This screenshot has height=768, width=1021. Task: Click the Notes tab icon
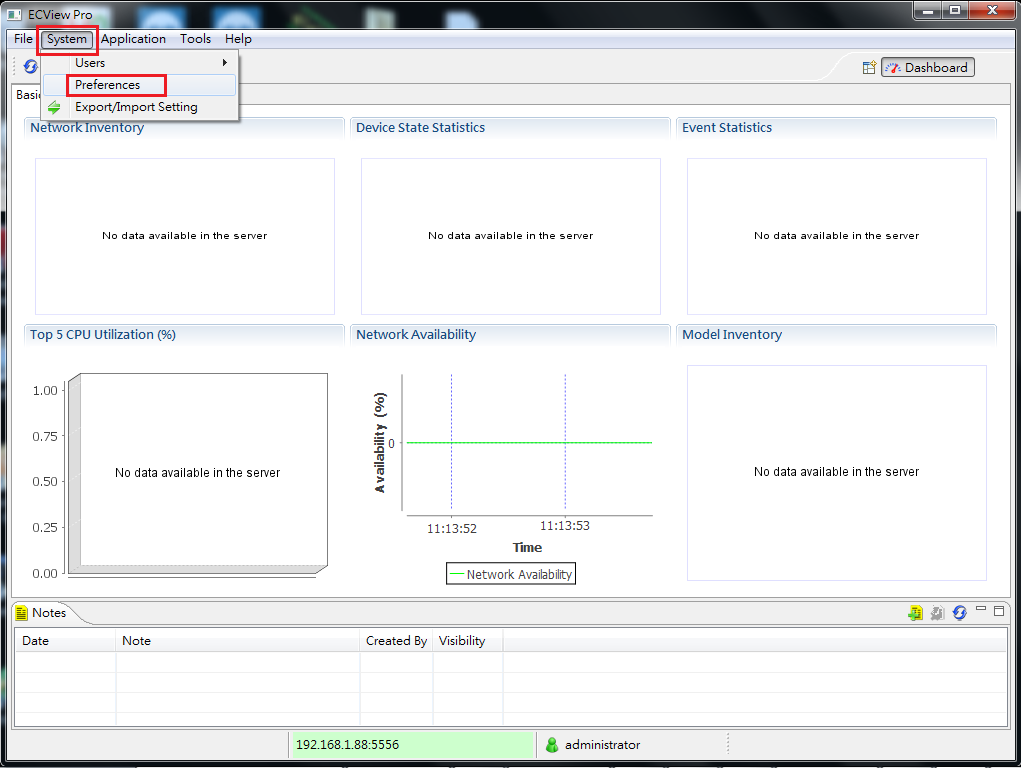pyautogui.click(x=21, y=613)
